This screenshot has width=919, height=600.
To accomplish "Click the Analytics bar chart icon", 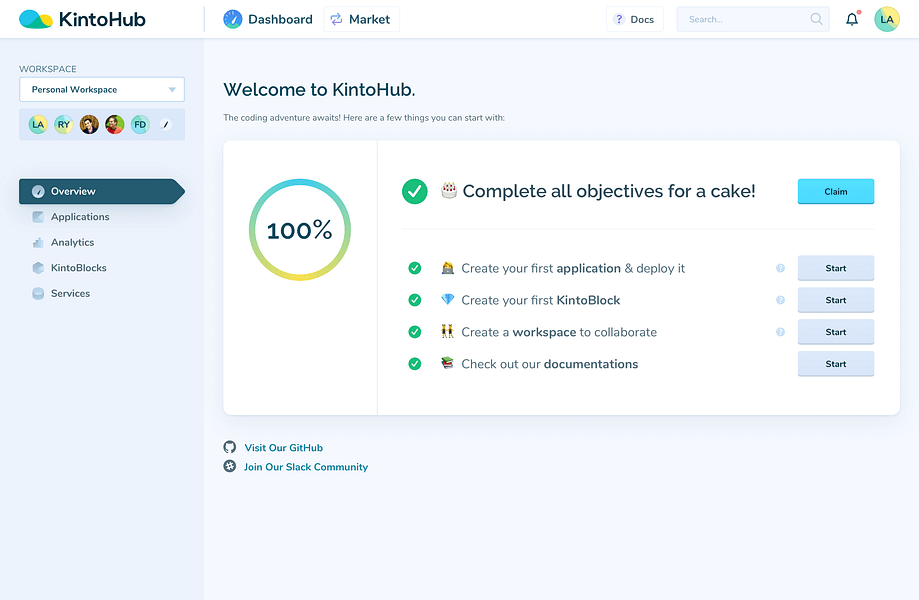I will point(38,243).
